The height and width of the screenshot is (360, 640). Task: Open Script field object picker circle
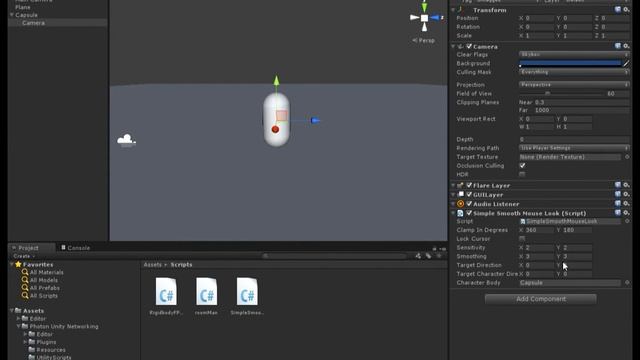pos(627,221)
